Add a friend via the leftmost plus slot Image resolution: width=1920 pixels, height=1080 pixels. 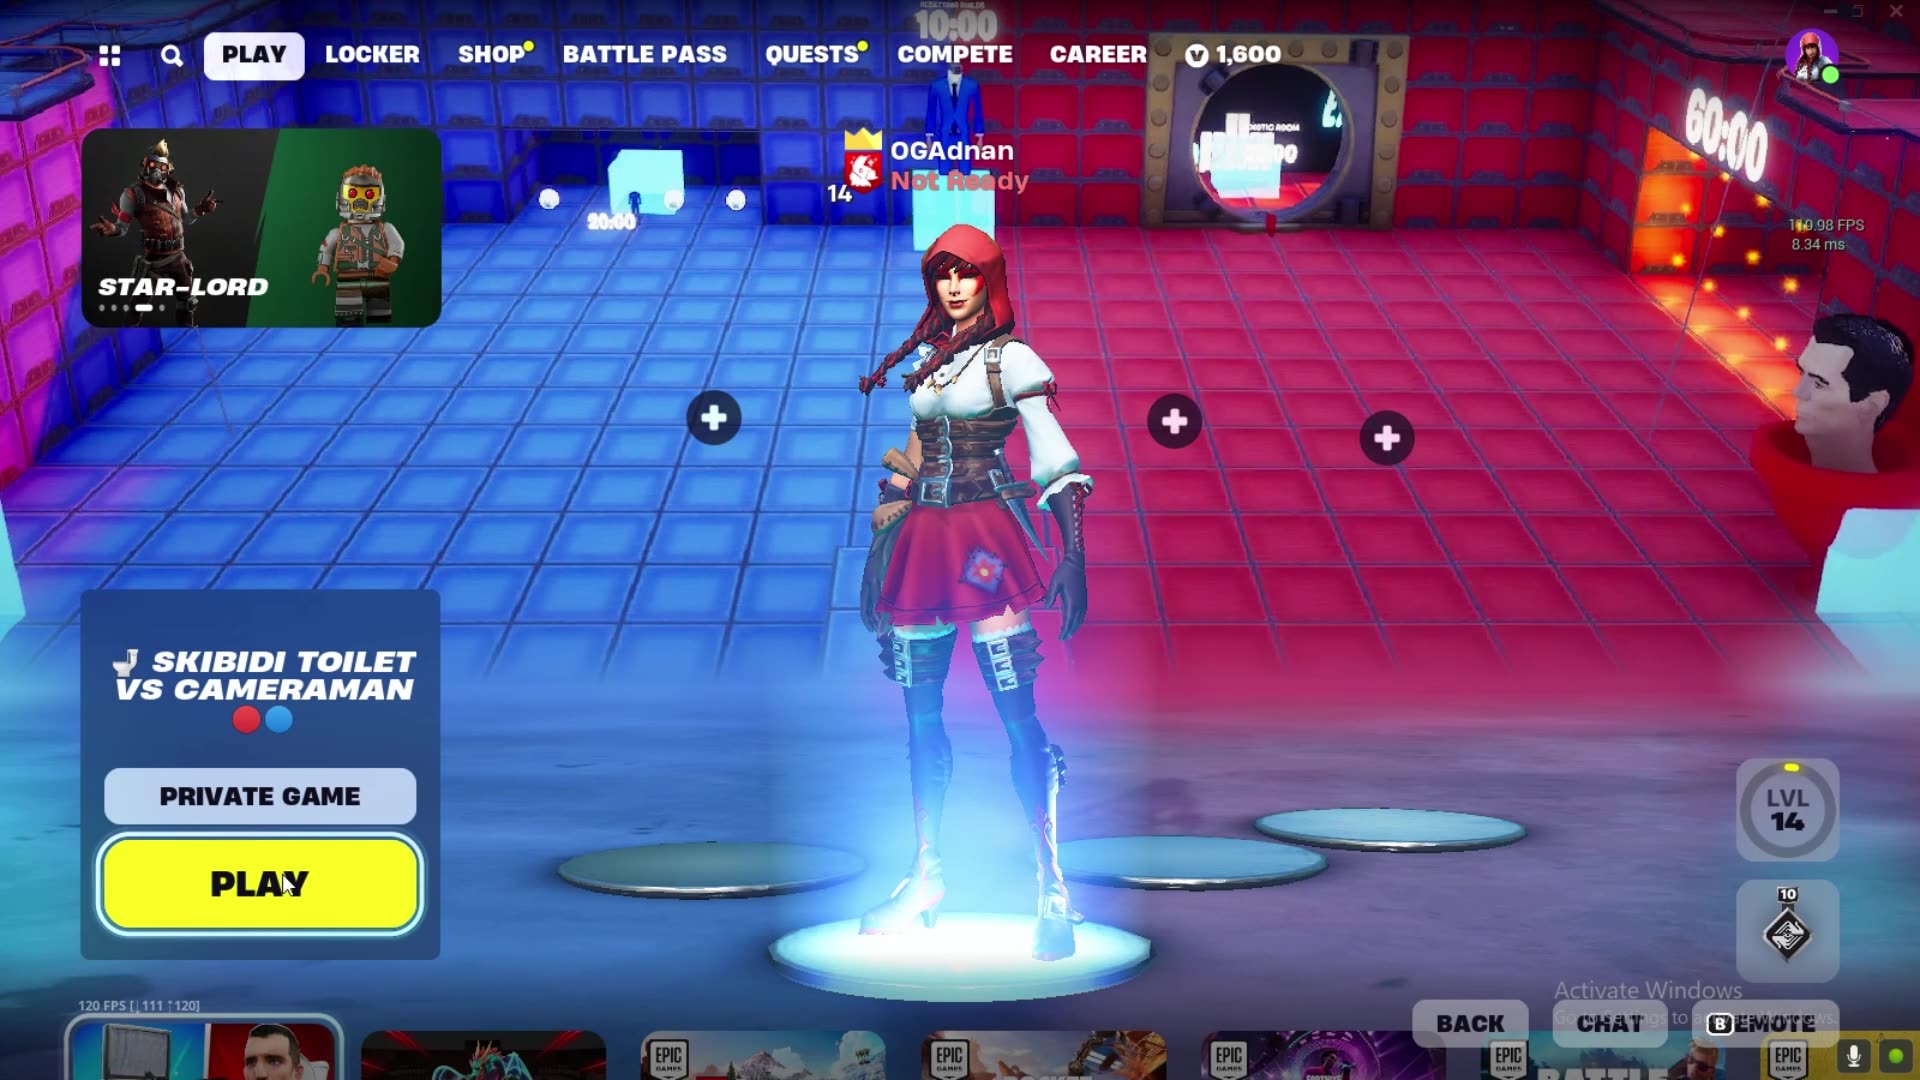(714, 418)
